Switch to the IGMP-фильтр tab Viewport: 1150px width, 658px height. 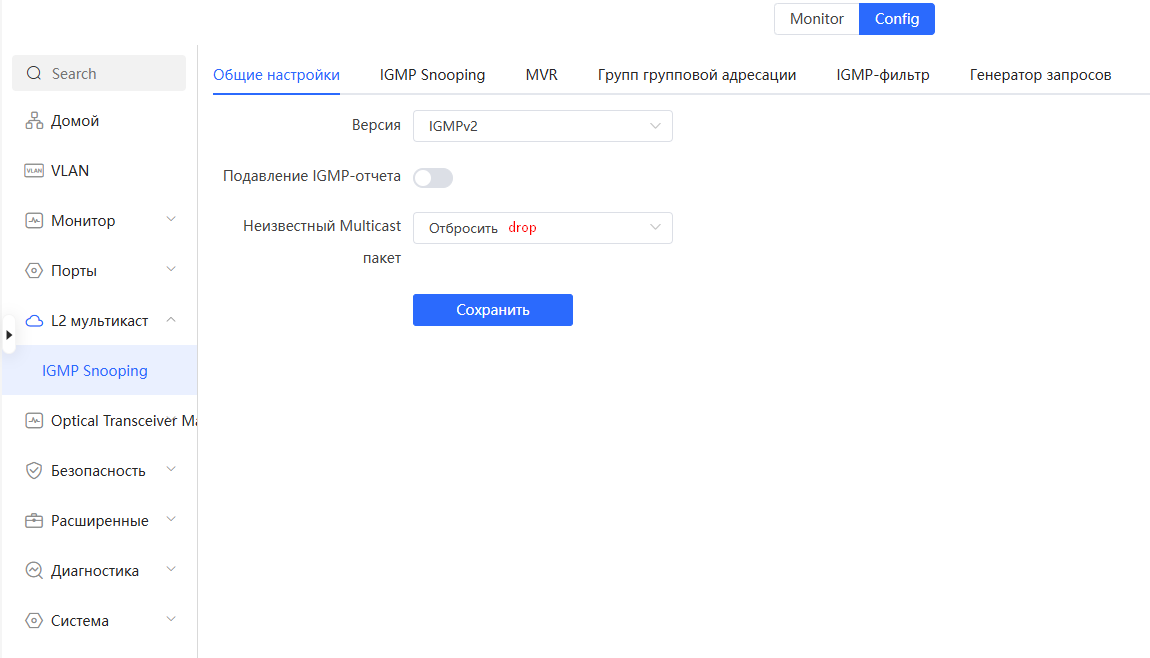pos(882,75)
